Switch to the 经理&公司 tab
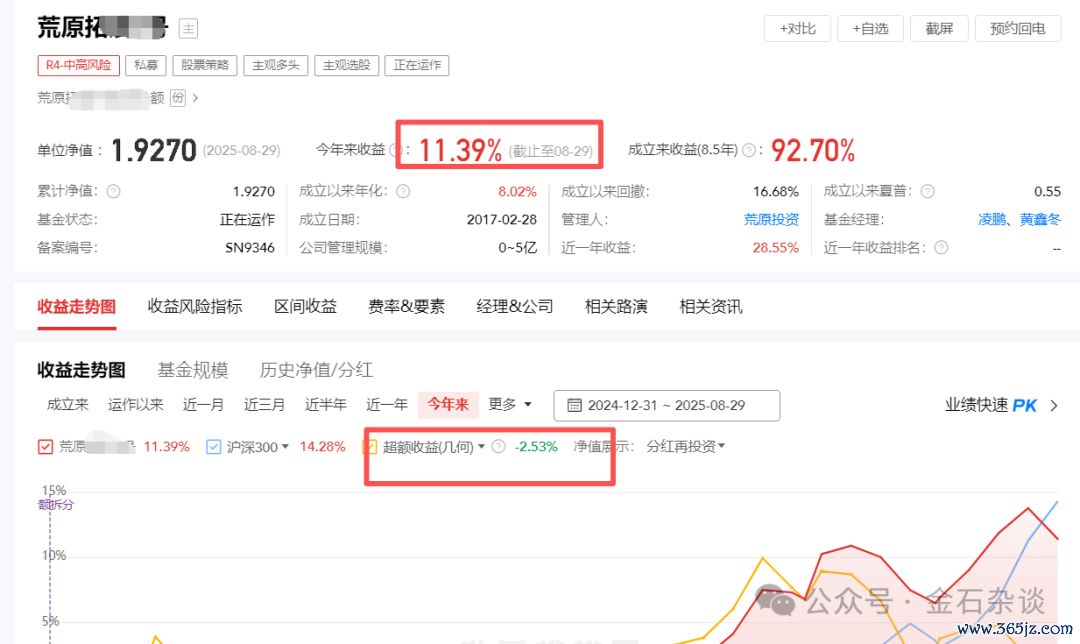This screenshot has width=1080, height=644. (x=515, y=307)
